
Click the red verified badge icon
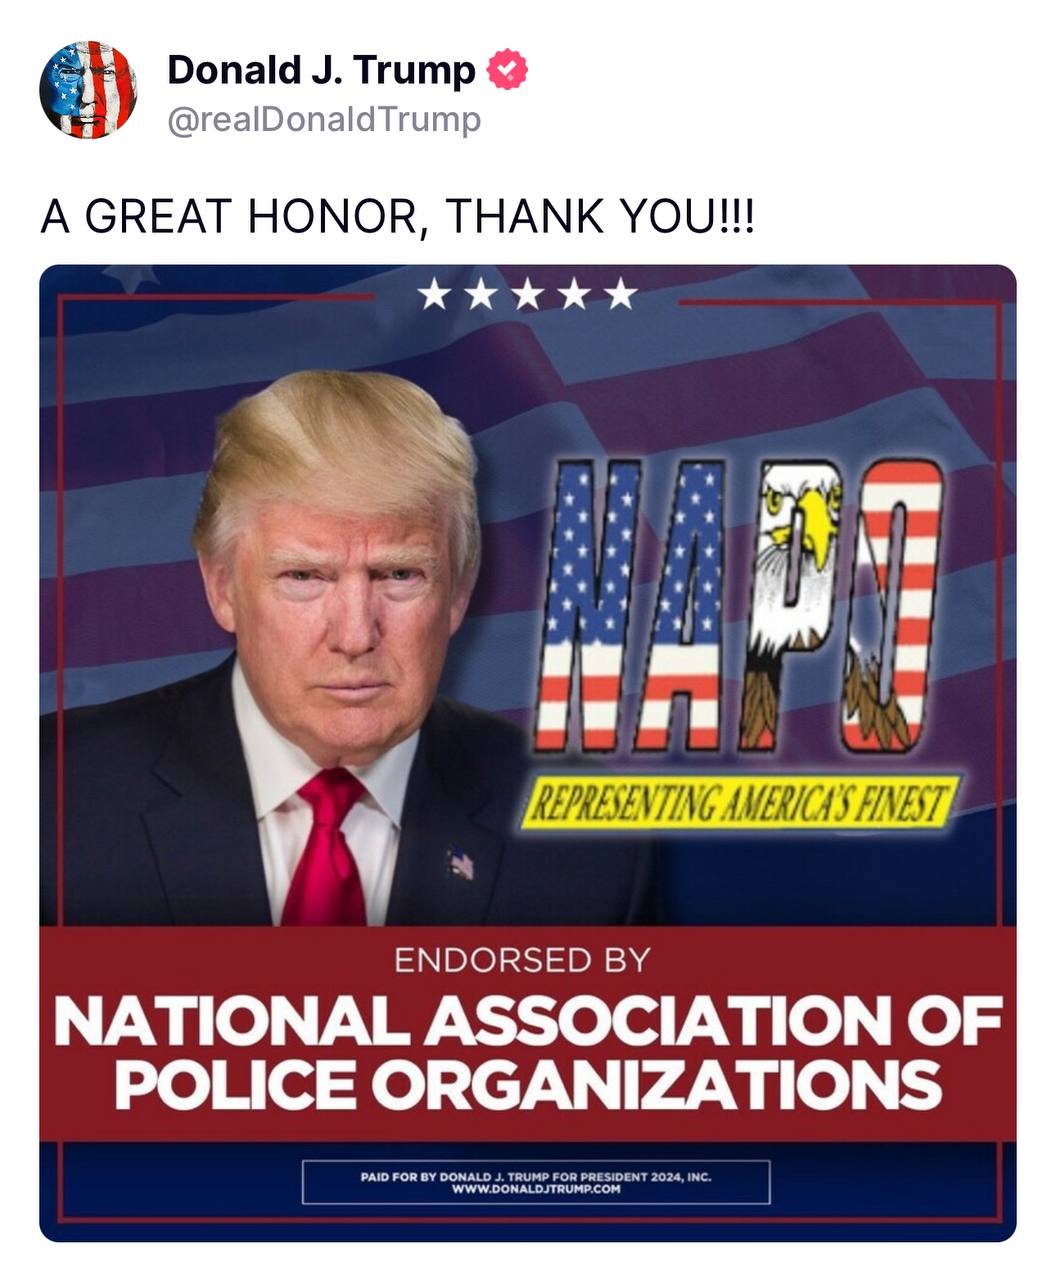(507, 70)
